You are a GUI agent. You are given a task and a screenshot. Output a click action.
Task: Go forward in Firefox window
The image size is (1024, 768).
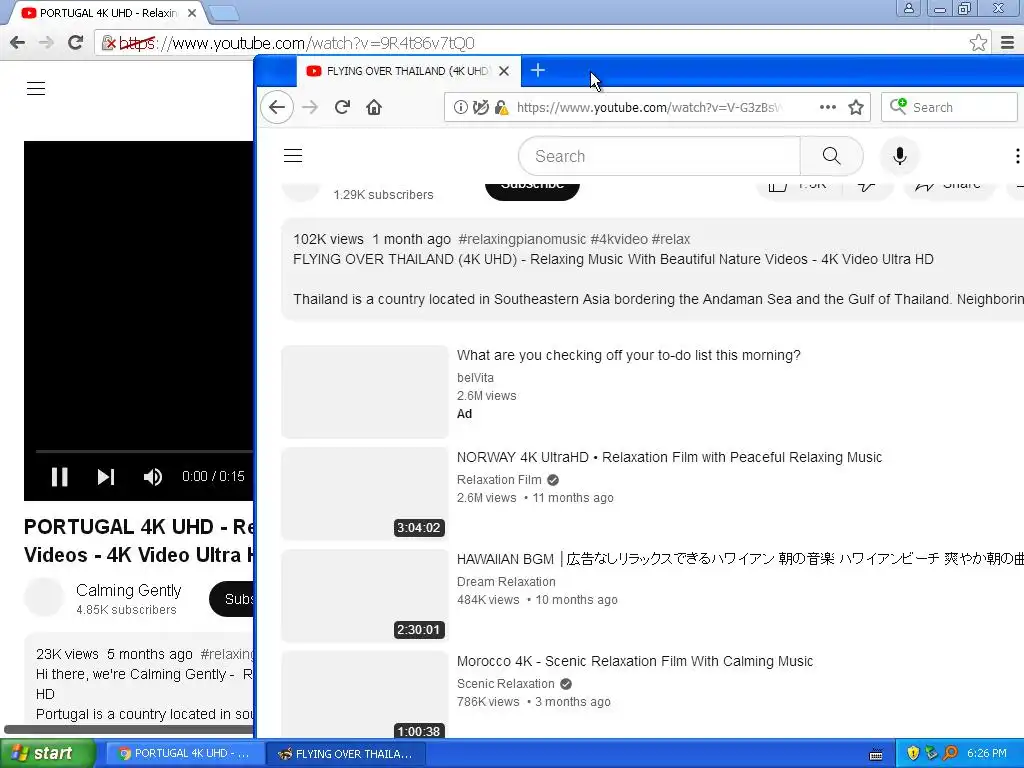(310, 107)
